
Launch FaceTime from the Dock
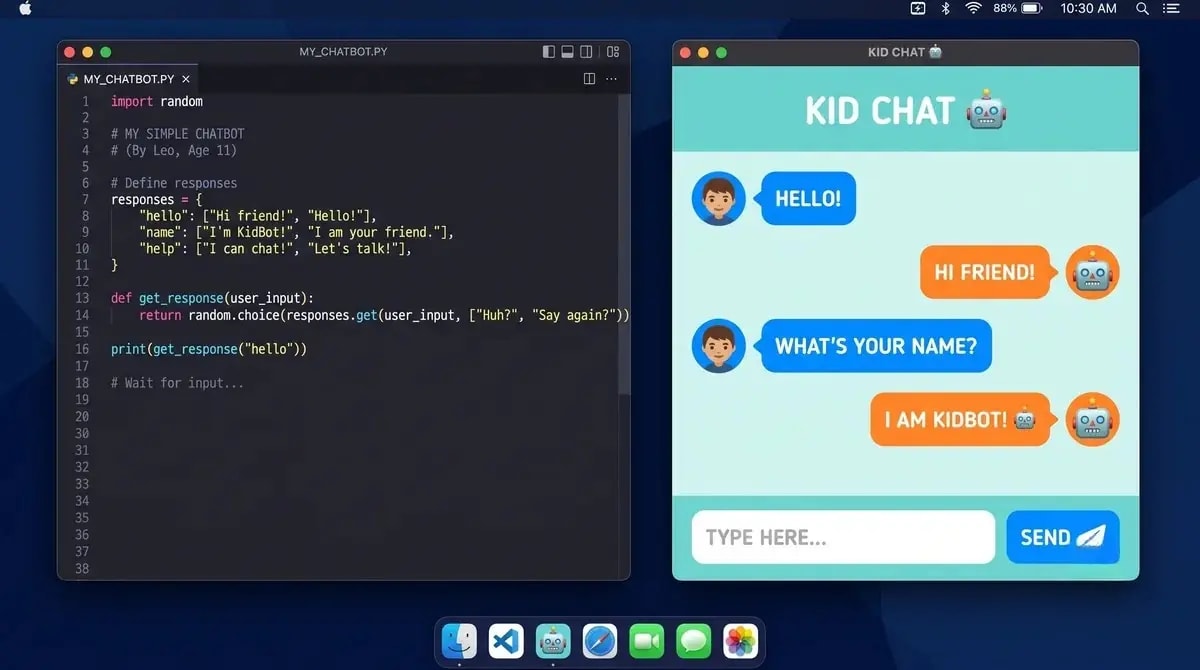pos(647,640)
